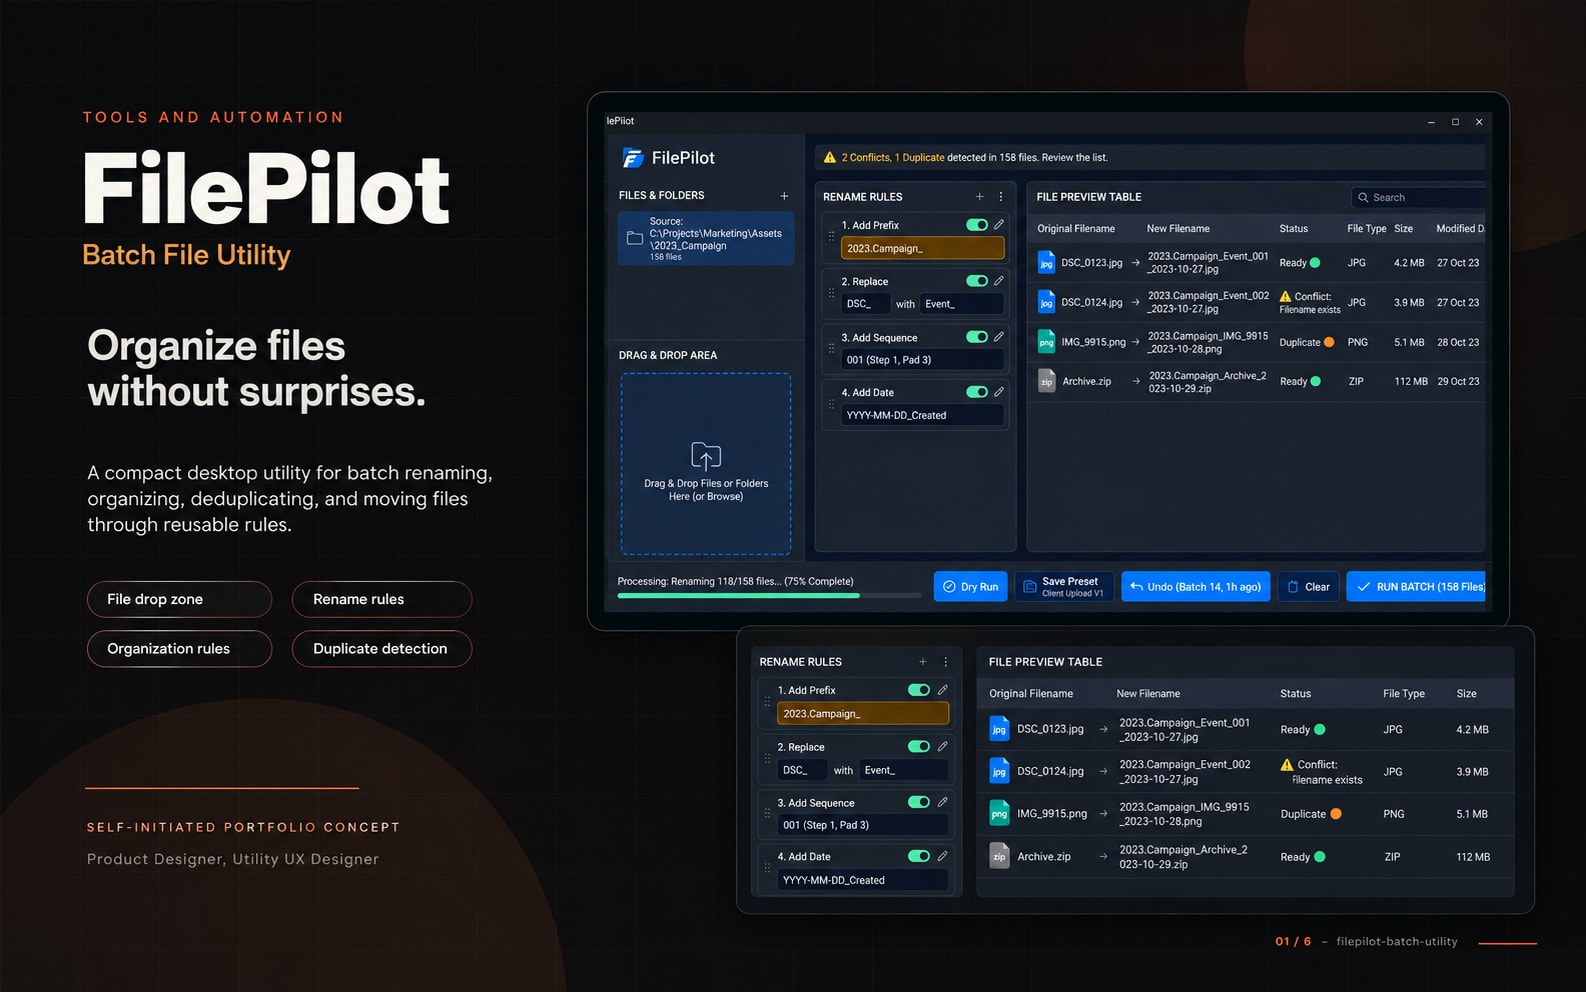The width and height of the screenshot is (1586, 992).
Task: Undo Batch 14 with the Undo button
Action: coord(1196,587)
